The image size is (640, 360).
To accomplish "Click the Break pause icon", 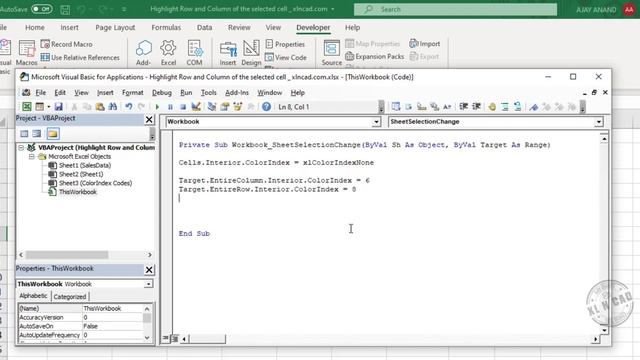I will (170, 107).
